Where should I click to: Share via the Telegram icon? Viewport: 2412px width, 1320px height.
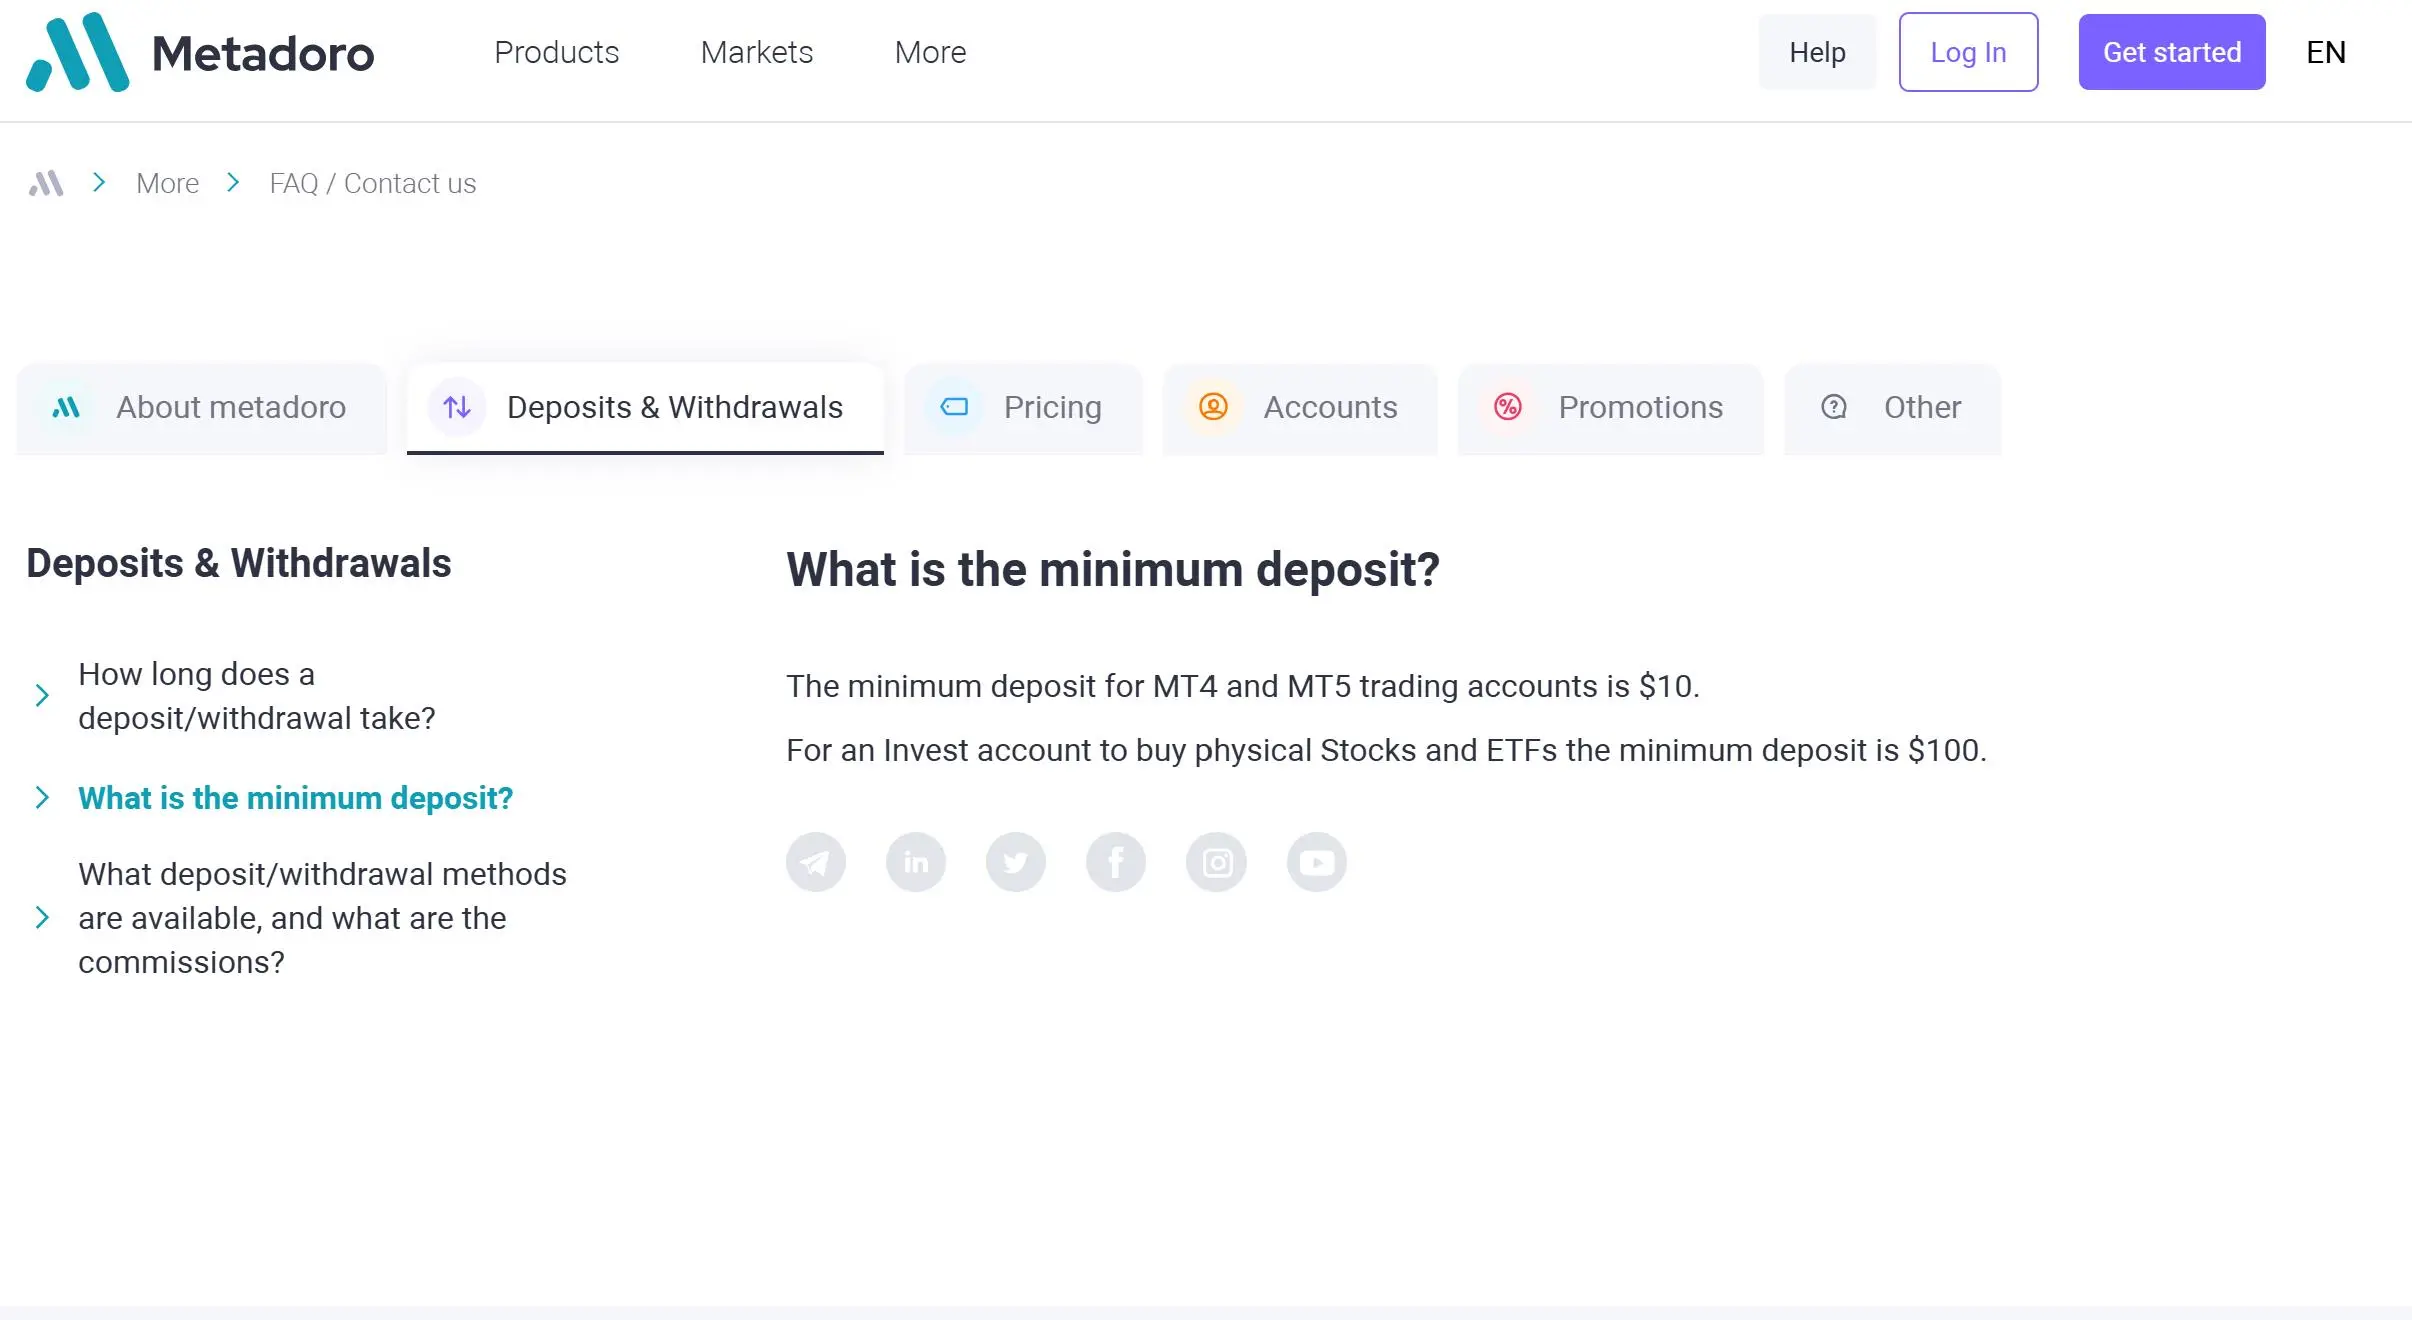tap(816, 862)
